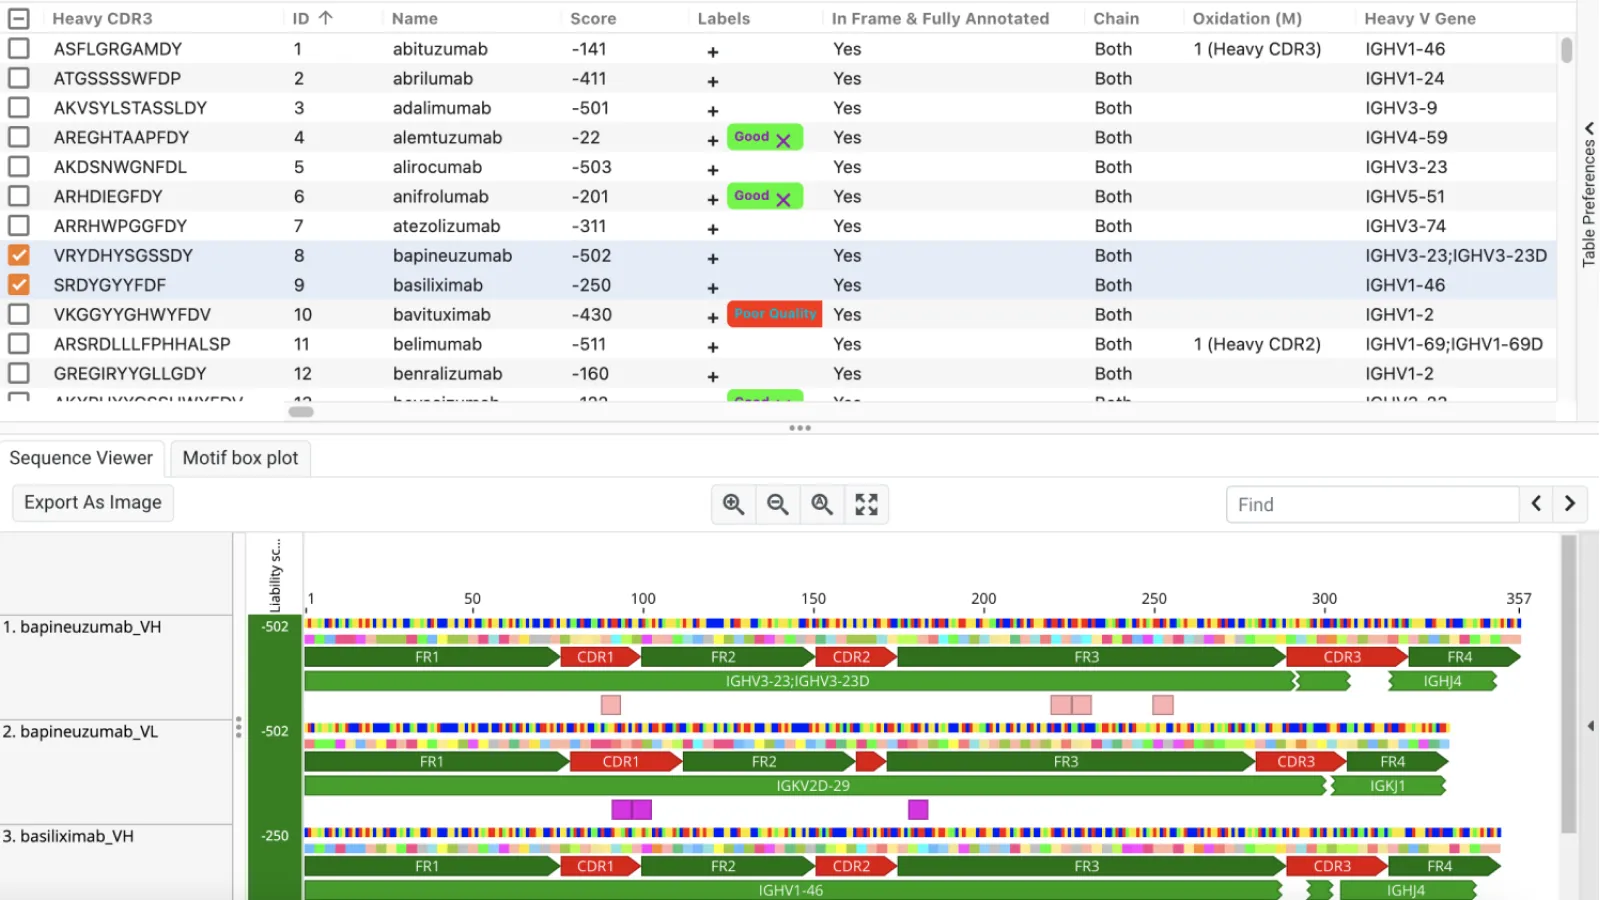This screenshot has height=900, width=1600.
Task: Add a label to bavituximab row
Action: click(713, 318)
